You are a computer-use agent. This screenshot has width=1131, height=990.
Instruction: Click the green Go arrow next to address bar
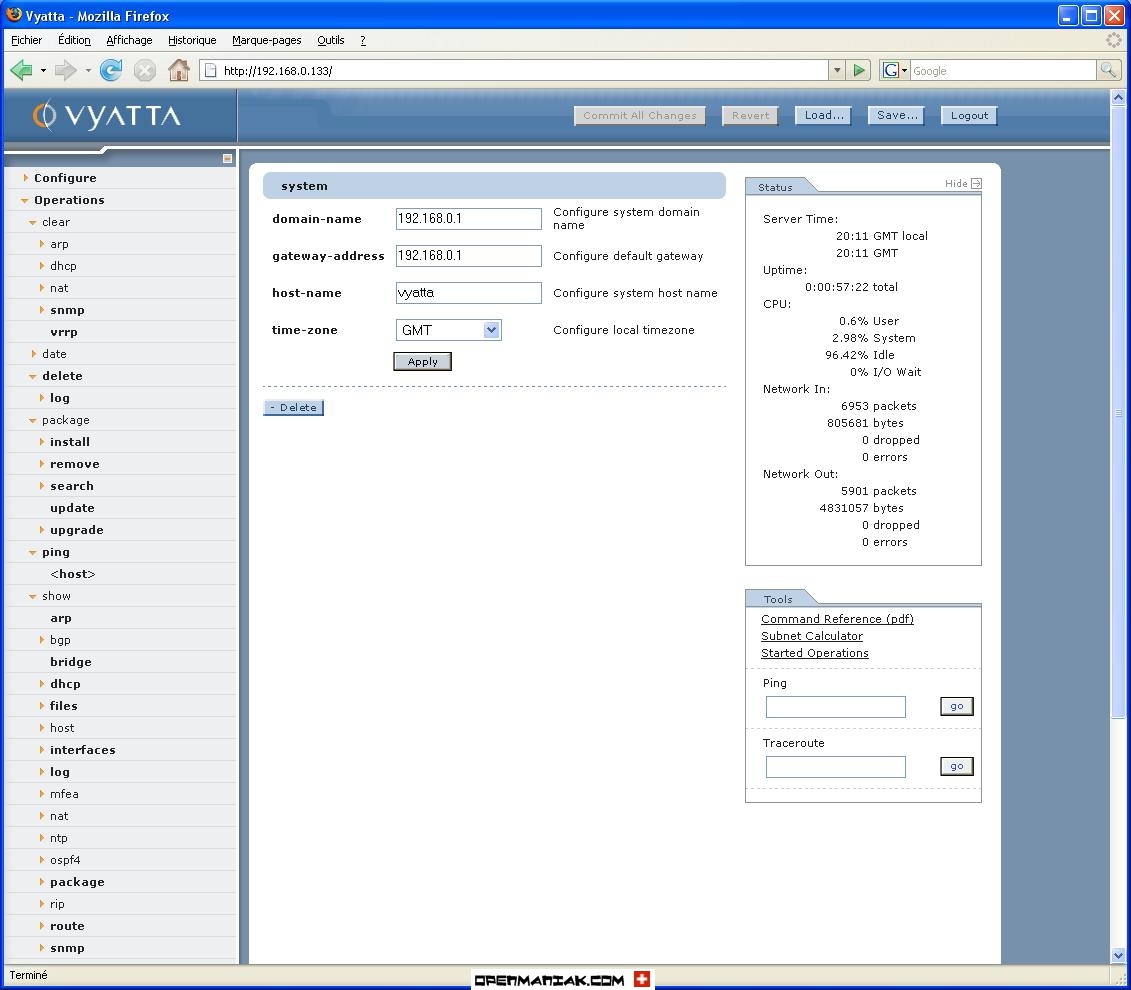pyautogui.click(x=858, y=70)
